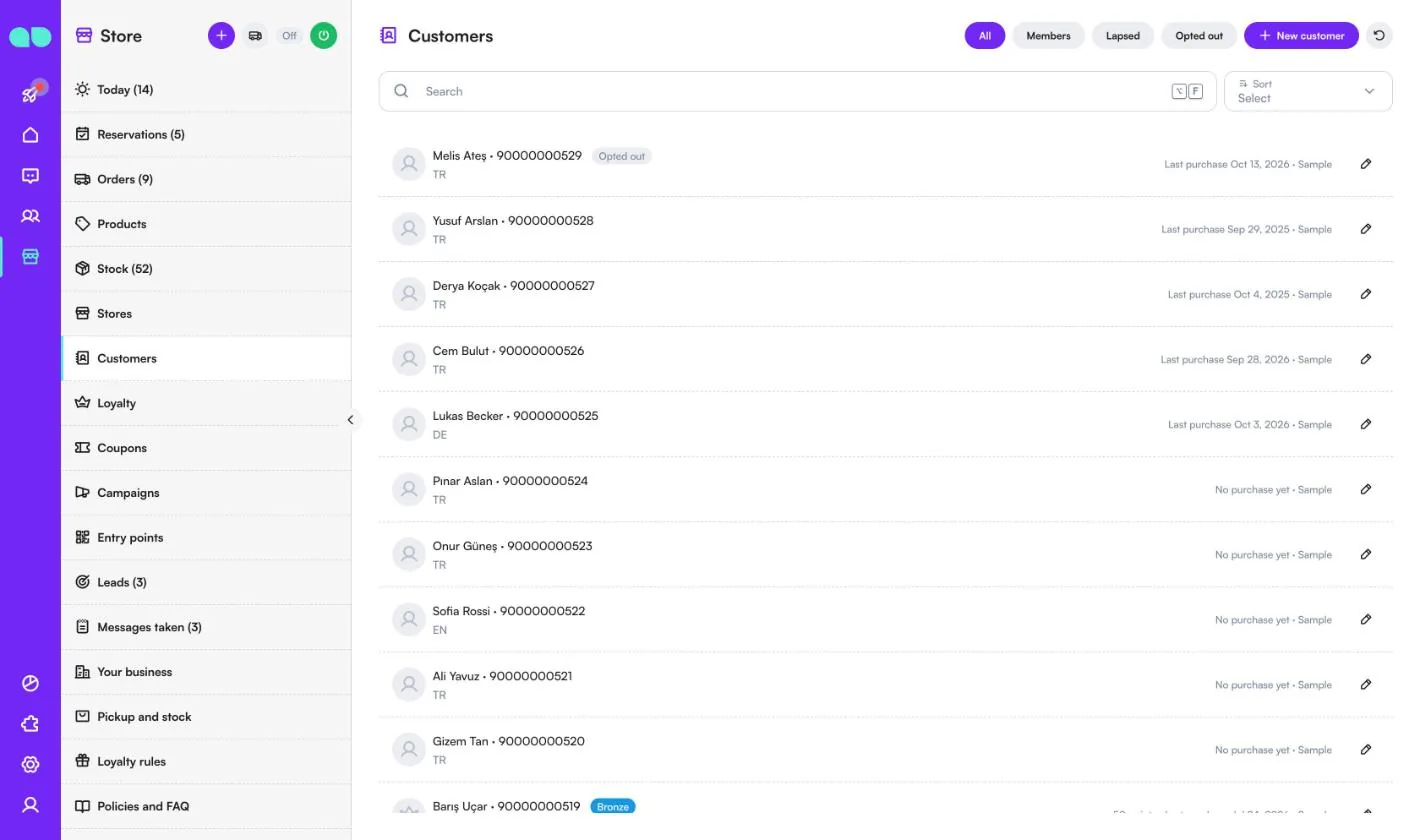Image resolution: width=1420 pixels, height=840 pixels.
Task: Edit customer Melis Ateş with pencil icon
Action: pyautogui.click(x=1366, y=164)
